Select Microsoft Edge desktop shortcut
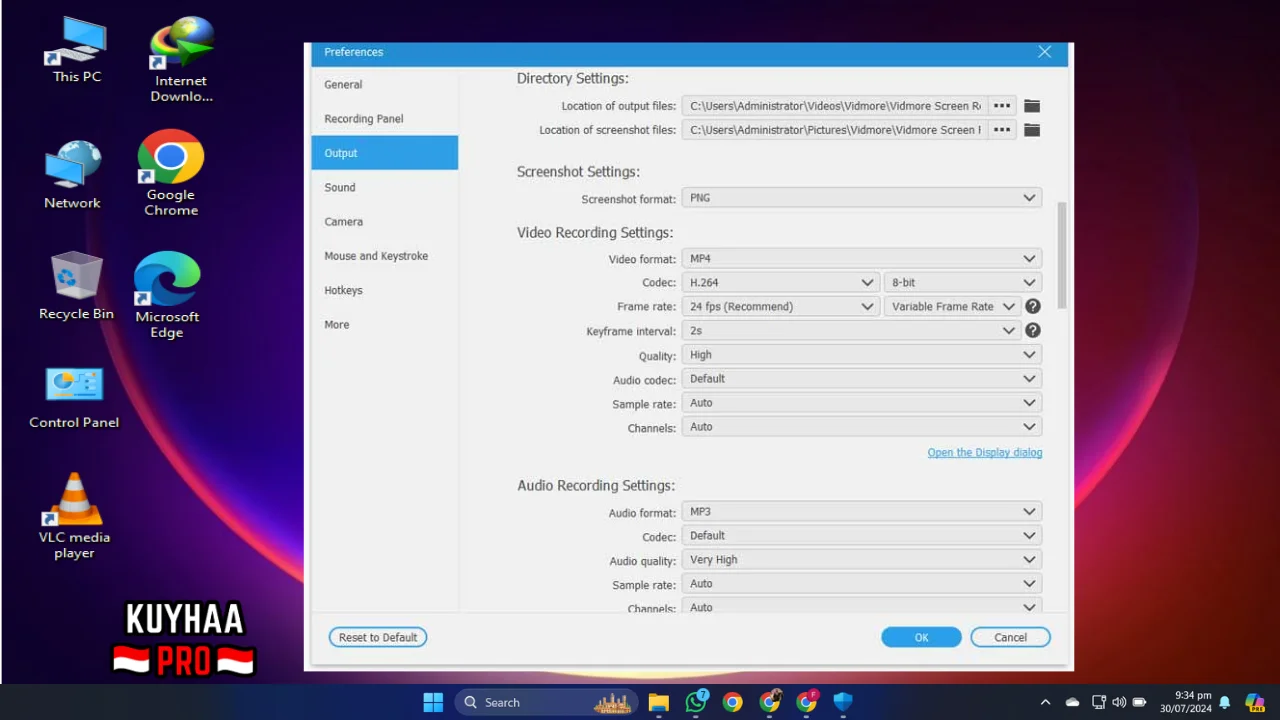 167,295
